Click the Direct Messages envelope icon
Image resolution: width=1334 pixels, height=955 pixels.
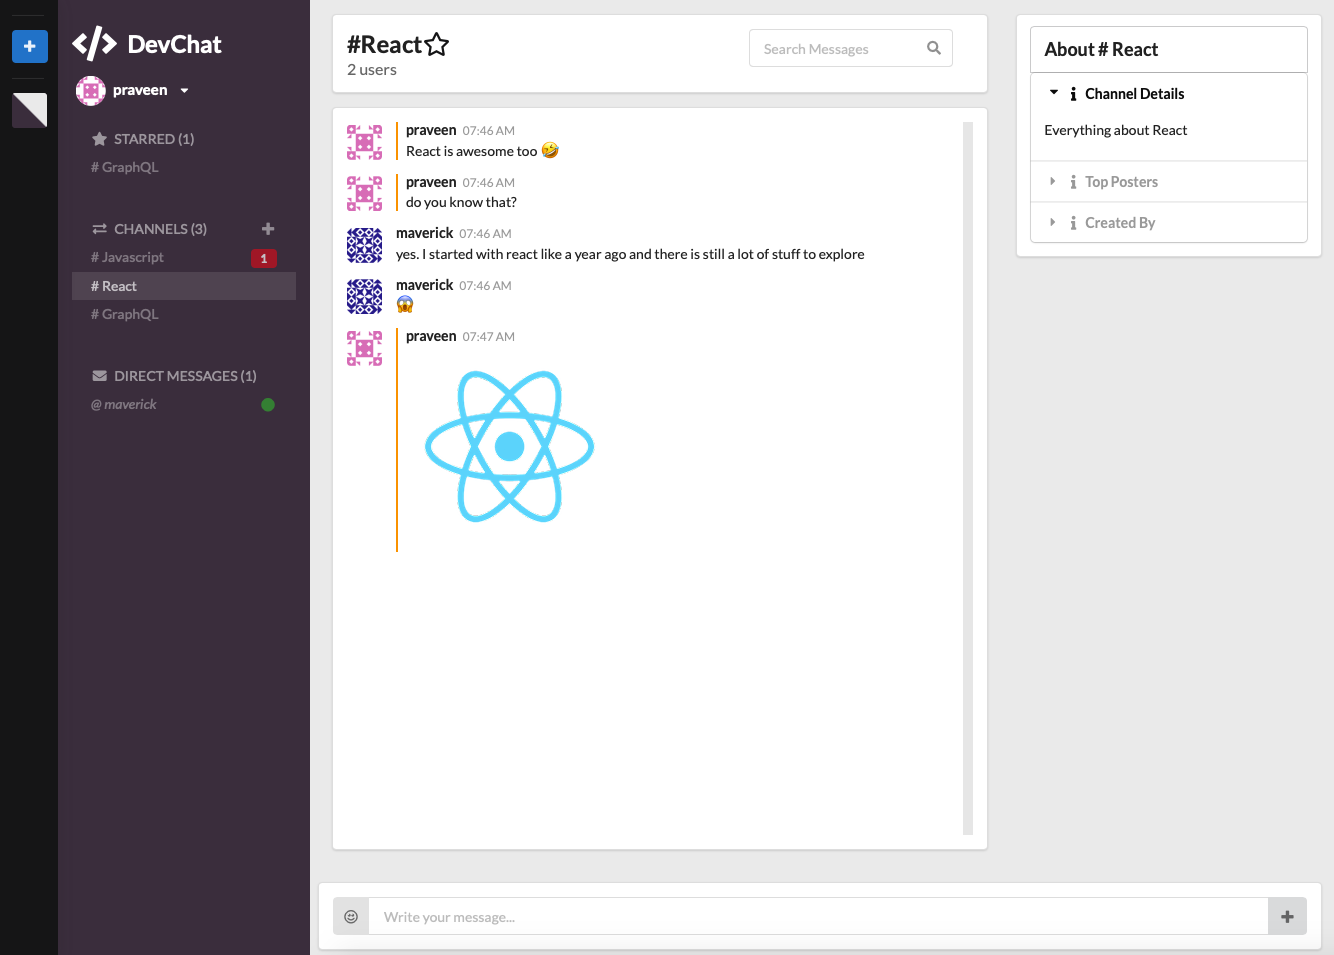pos(99,376)
